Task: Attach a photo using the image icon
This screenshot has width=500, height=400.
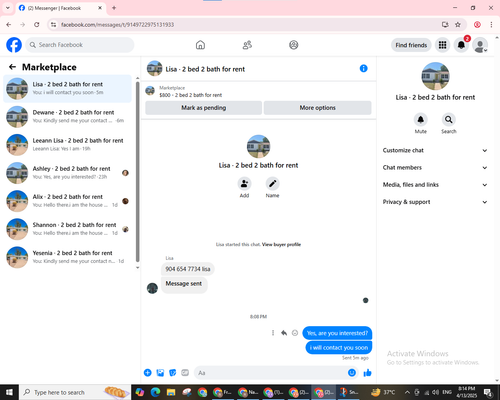Action: [160, 373]
